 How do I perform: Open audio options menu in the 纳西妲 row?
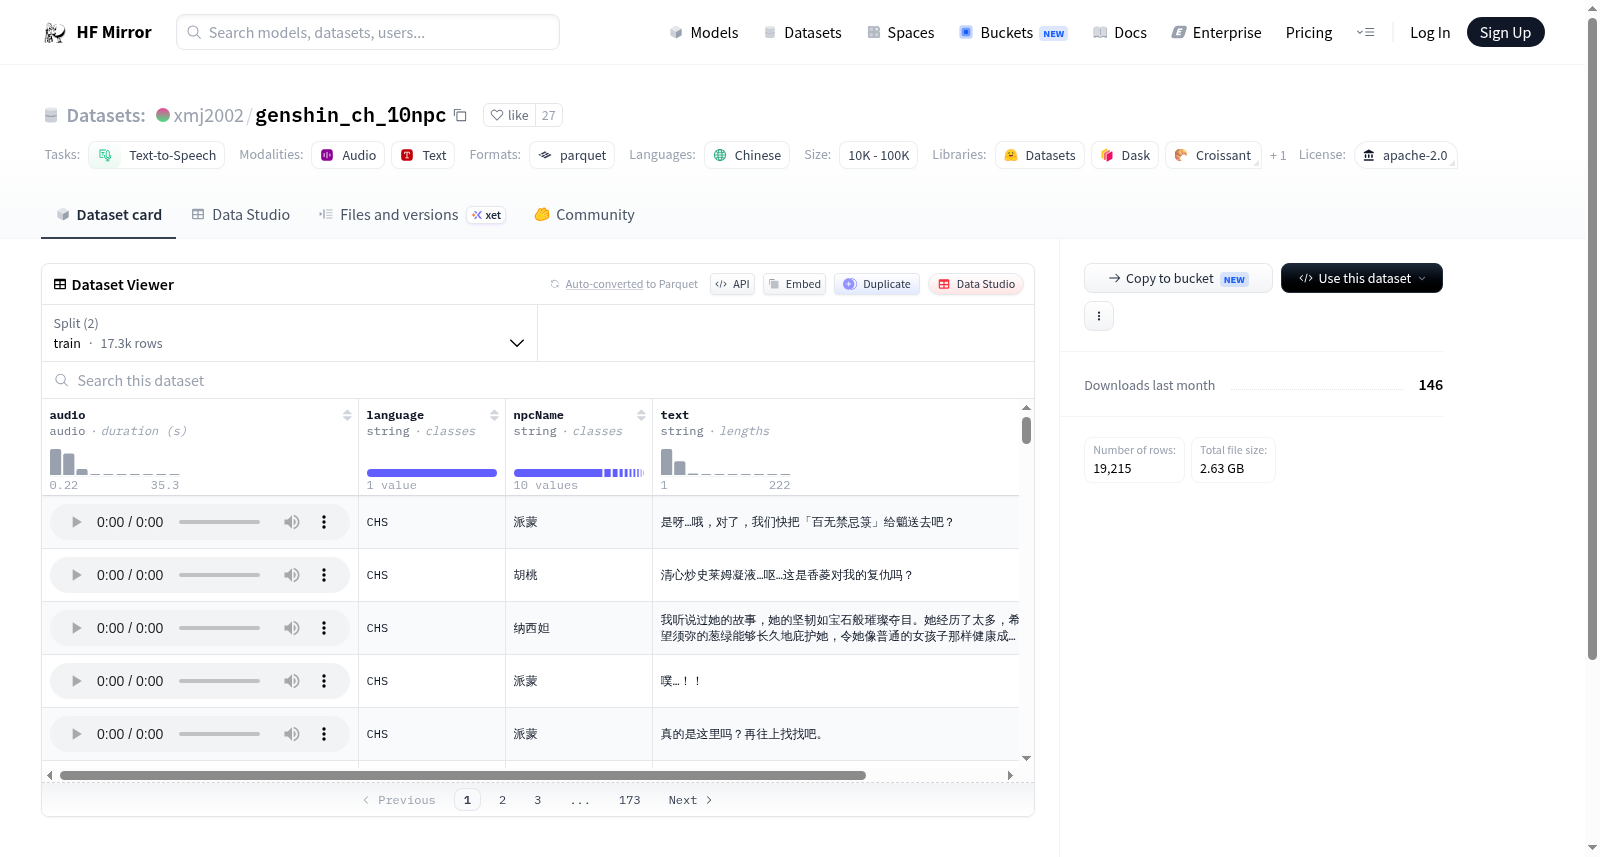pyautogui.click(x=323, y=628)
